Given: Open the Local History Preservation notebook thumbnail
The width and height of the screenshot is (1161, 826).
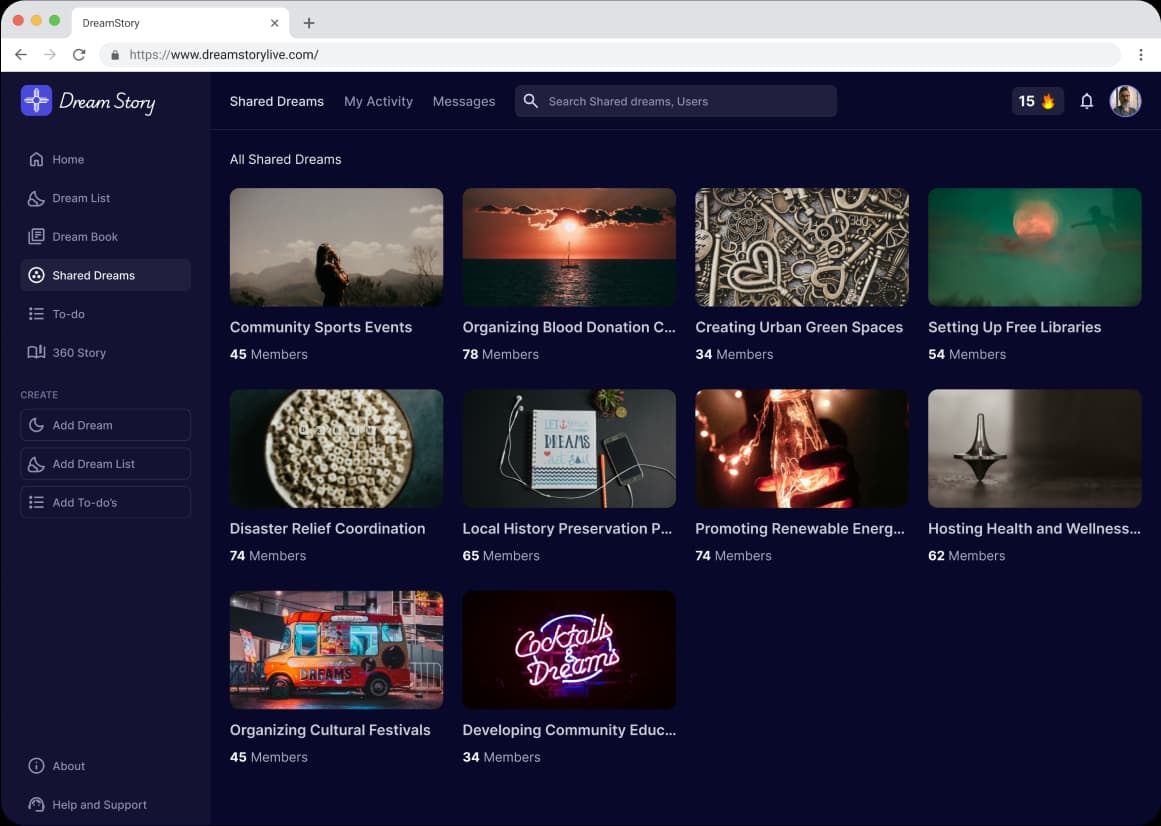Looking at the screenshot, I should [x=569, y=449].
